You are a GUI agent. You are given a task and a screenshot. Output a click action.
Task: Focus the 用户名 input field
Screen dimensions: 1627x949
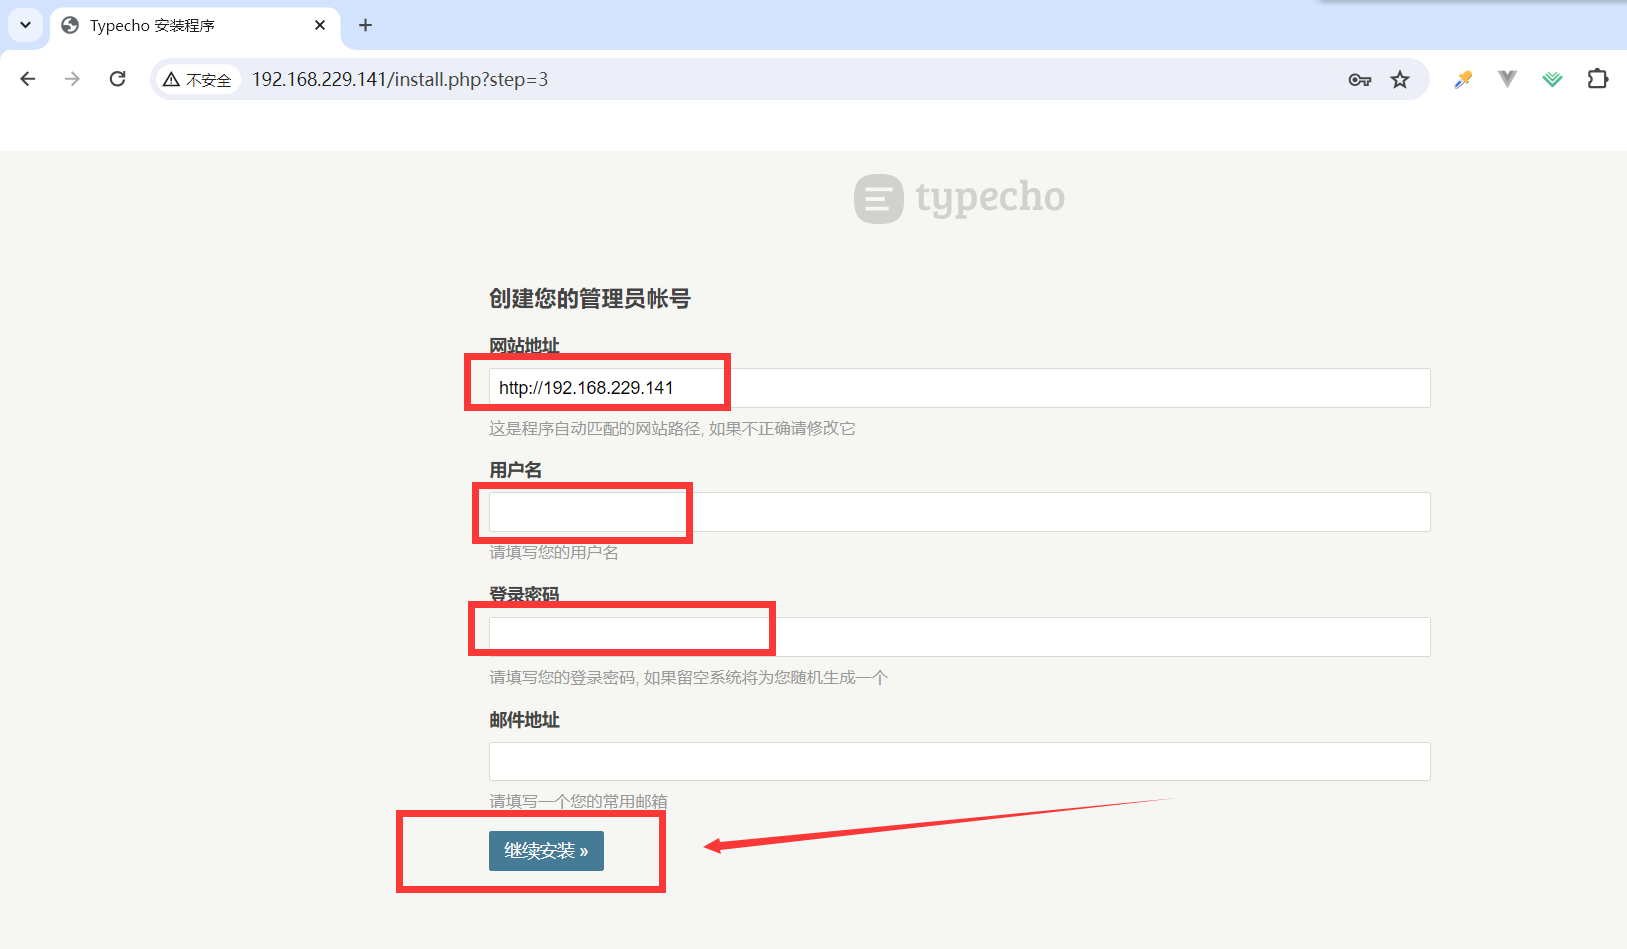(959, 512)
